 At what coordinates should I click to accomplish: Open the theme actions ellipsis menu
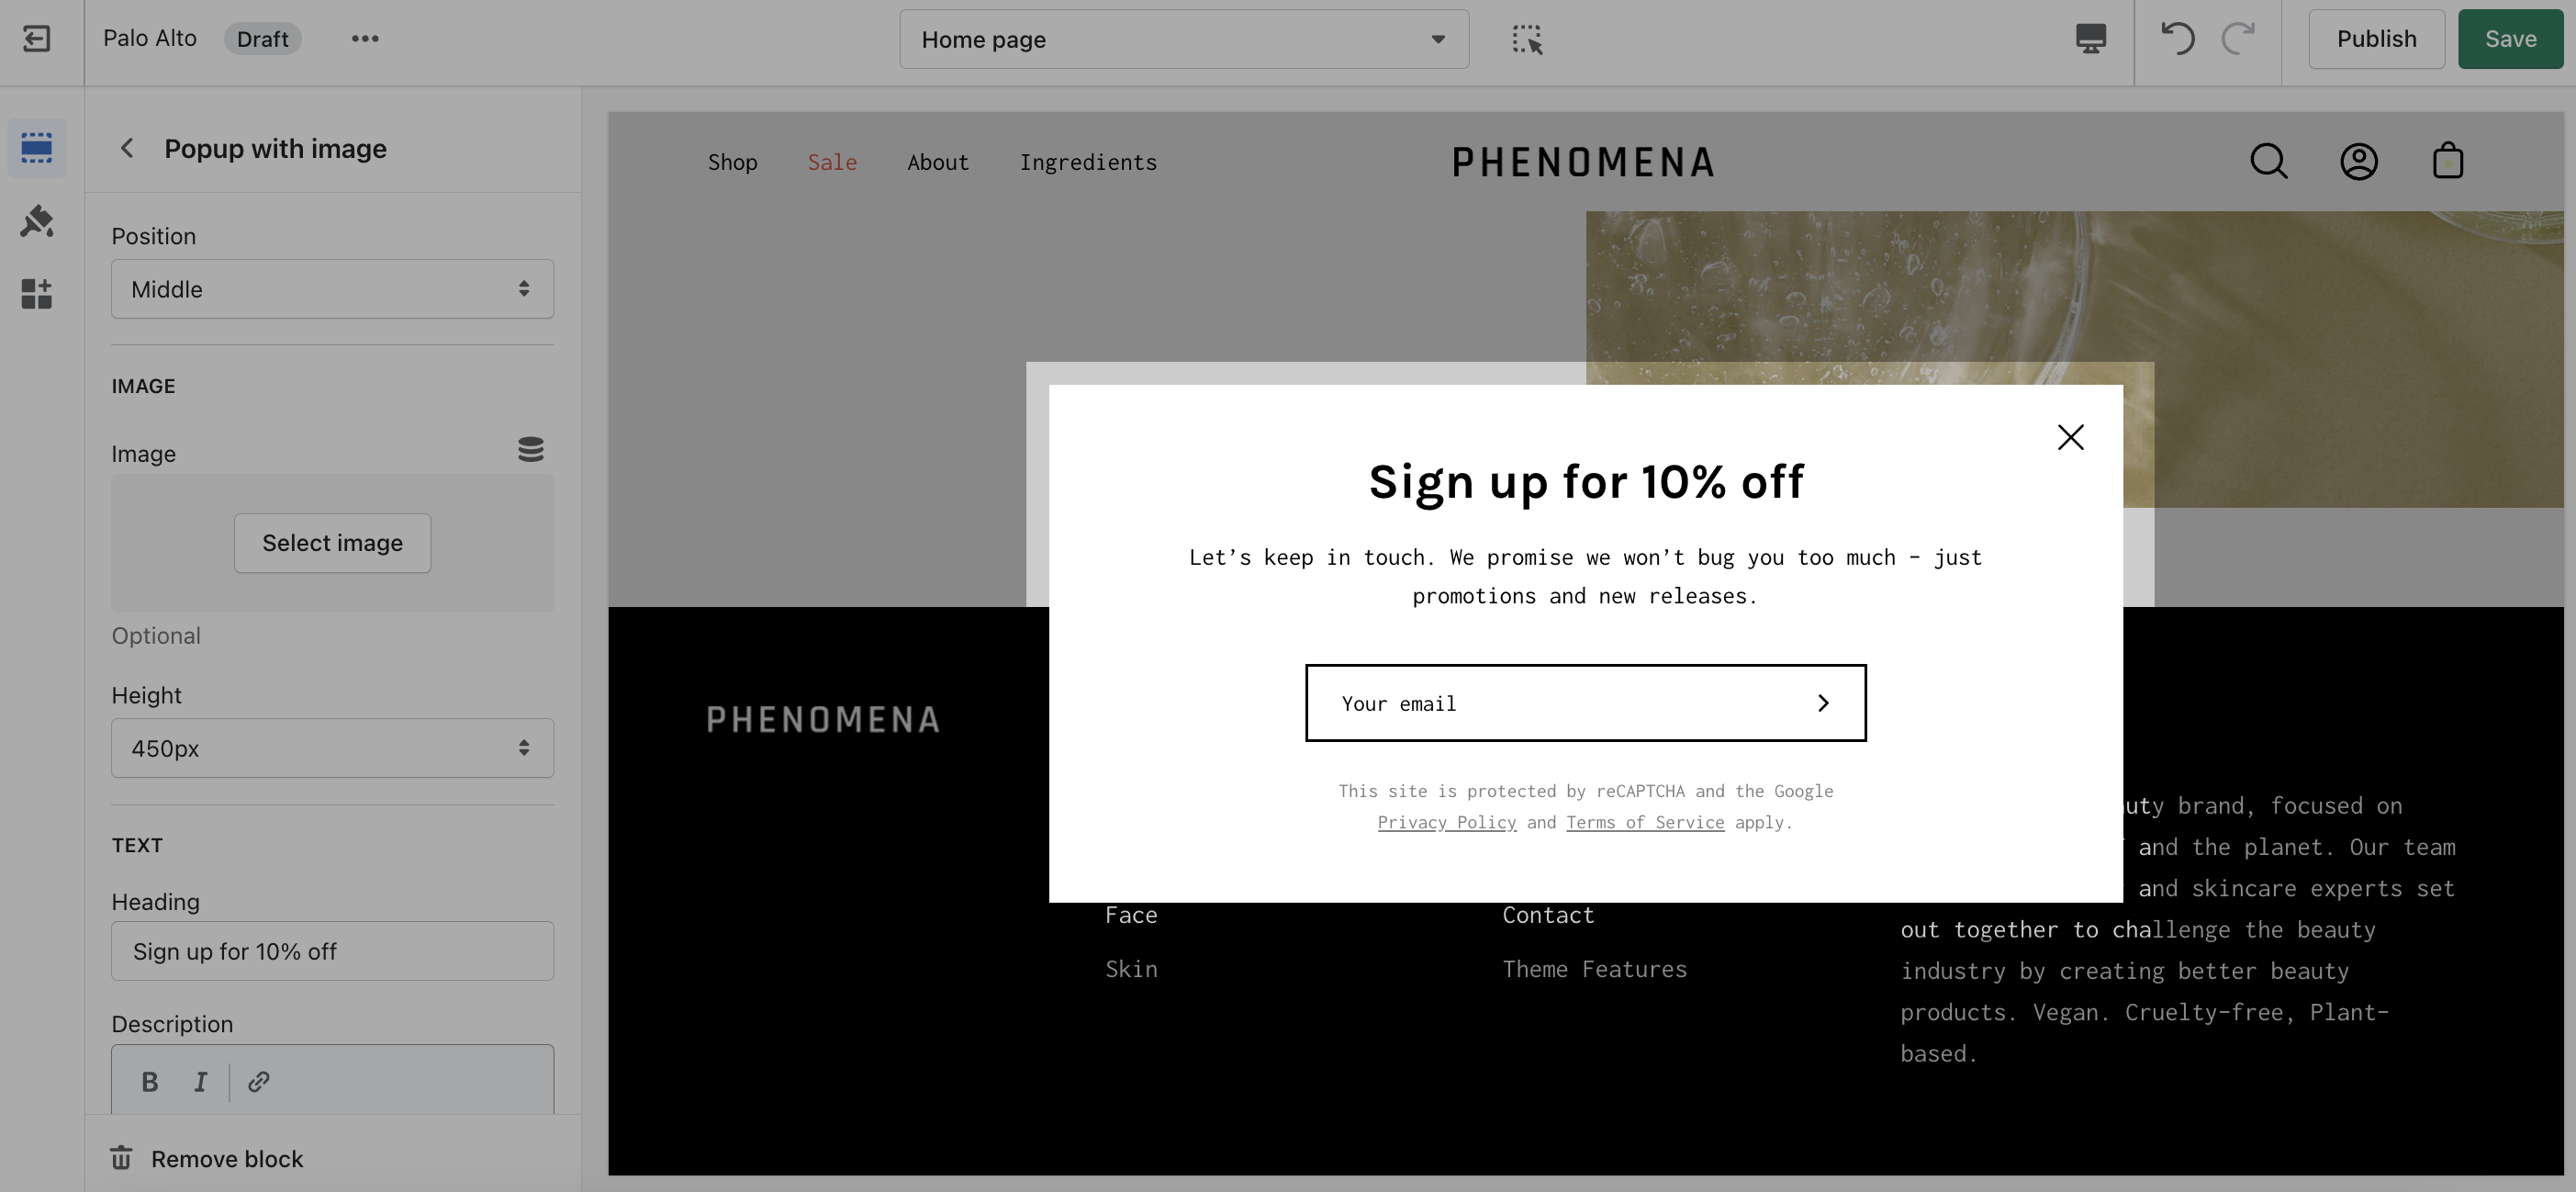[x=365, y=39]
